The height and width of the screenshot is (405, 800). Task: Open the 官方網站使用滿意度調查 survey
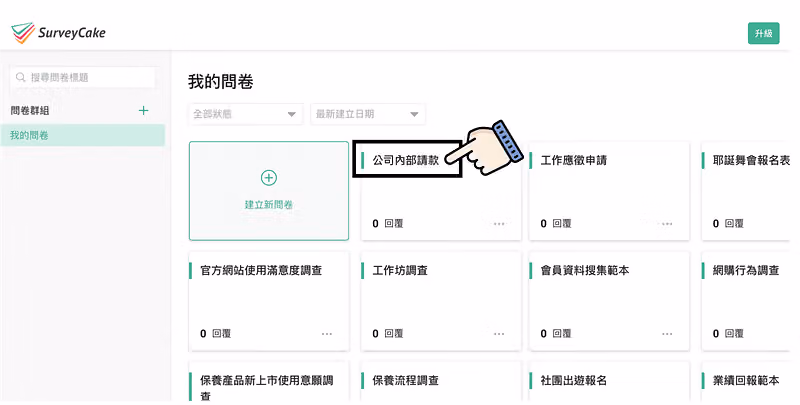(x=261, y=270)
